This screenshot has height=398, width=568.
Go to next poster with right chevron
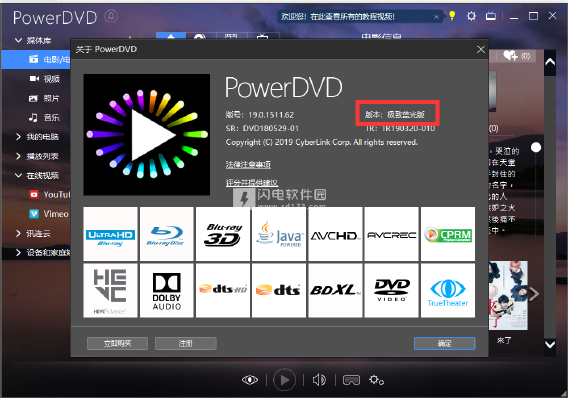[x=534, y=294]
